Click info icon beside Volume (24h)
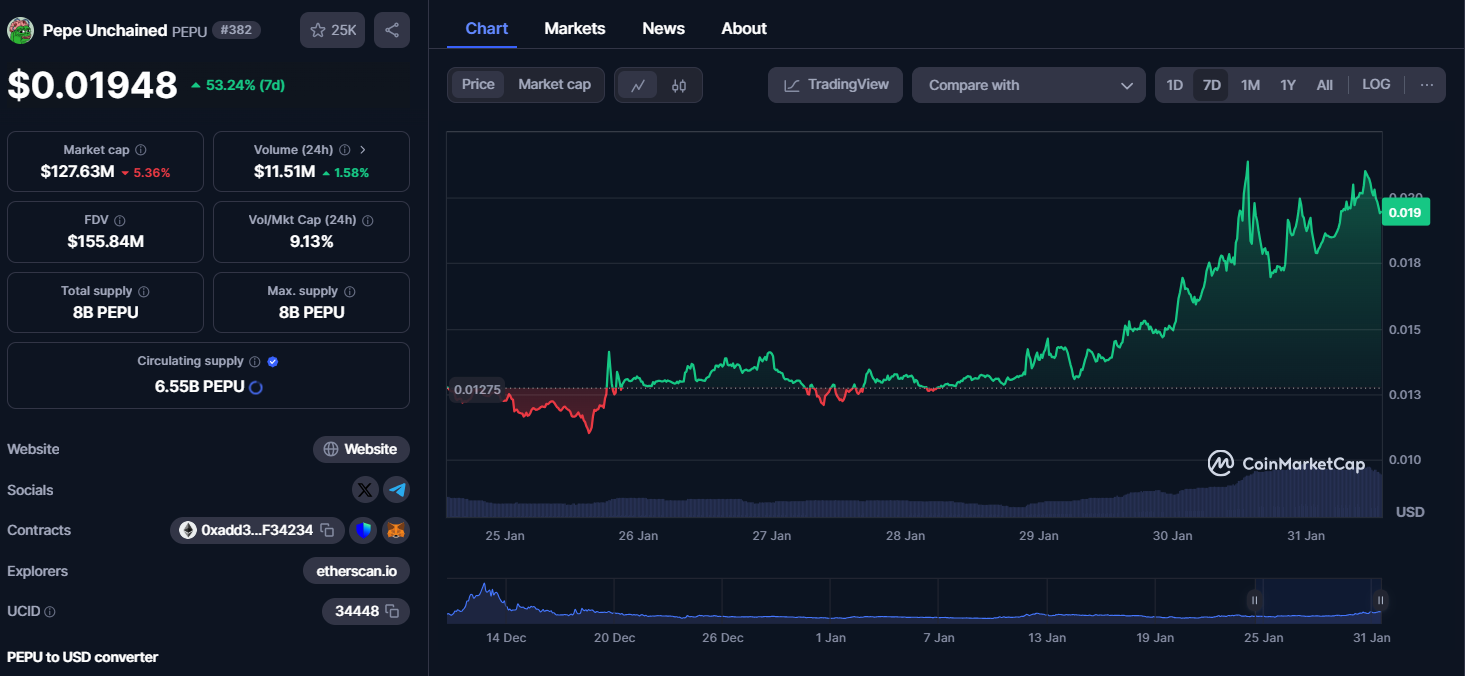The image size is (1465, 676). (344, 150)
